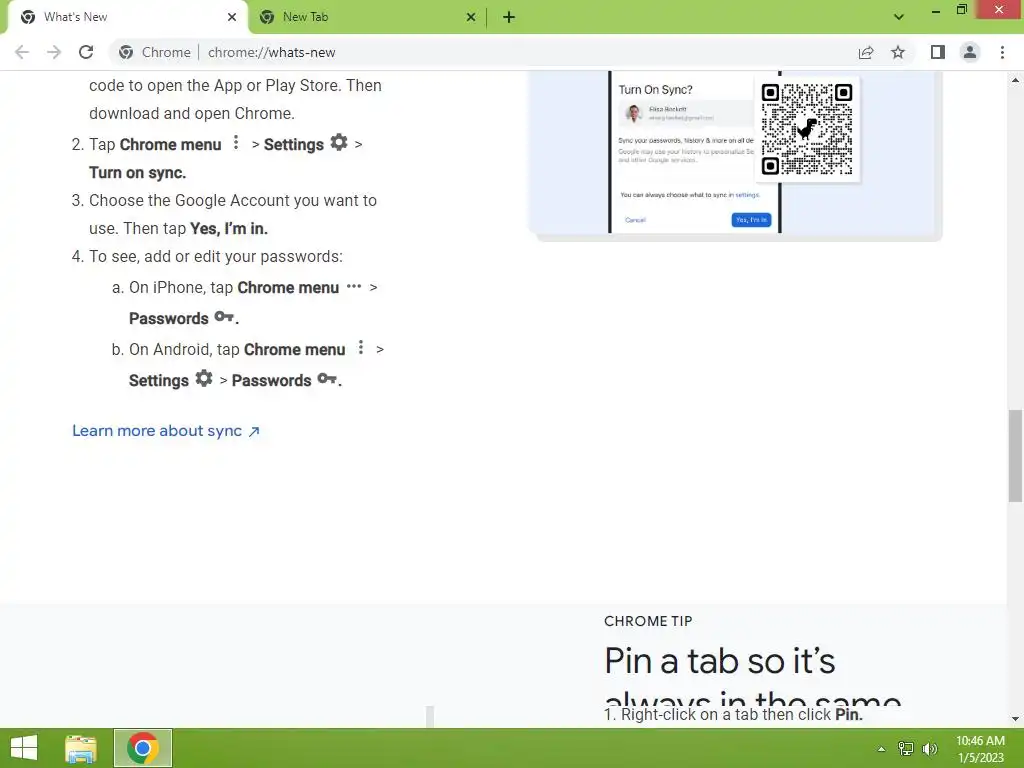The image size is (1024, 768).
Task: Click the Chrome site info chip
Action: point(155,52)
